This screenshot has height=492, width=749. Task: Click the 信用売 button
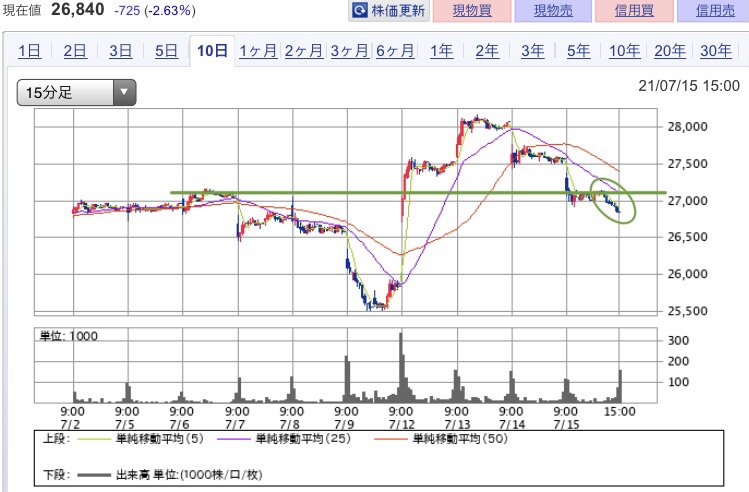click(715, 11)
